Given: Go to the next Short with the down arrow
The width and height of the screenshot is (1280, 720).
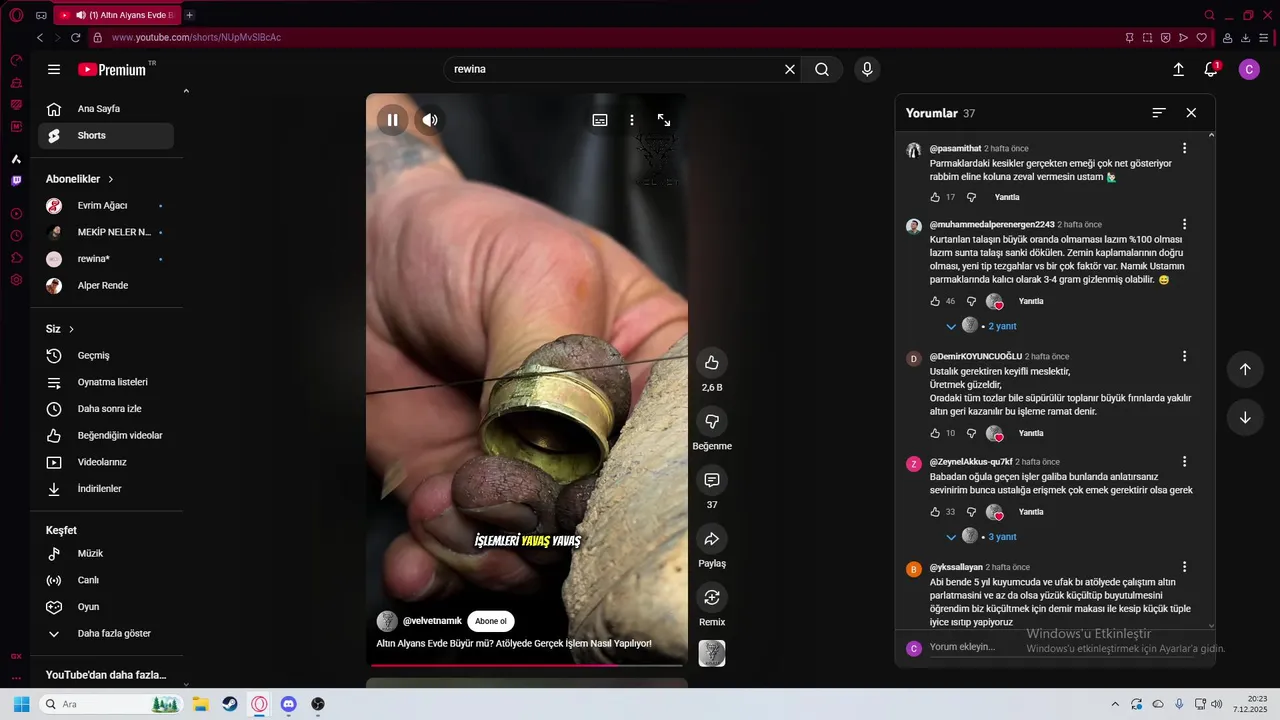Looking at the screenshot, I should coord(1245,418).
